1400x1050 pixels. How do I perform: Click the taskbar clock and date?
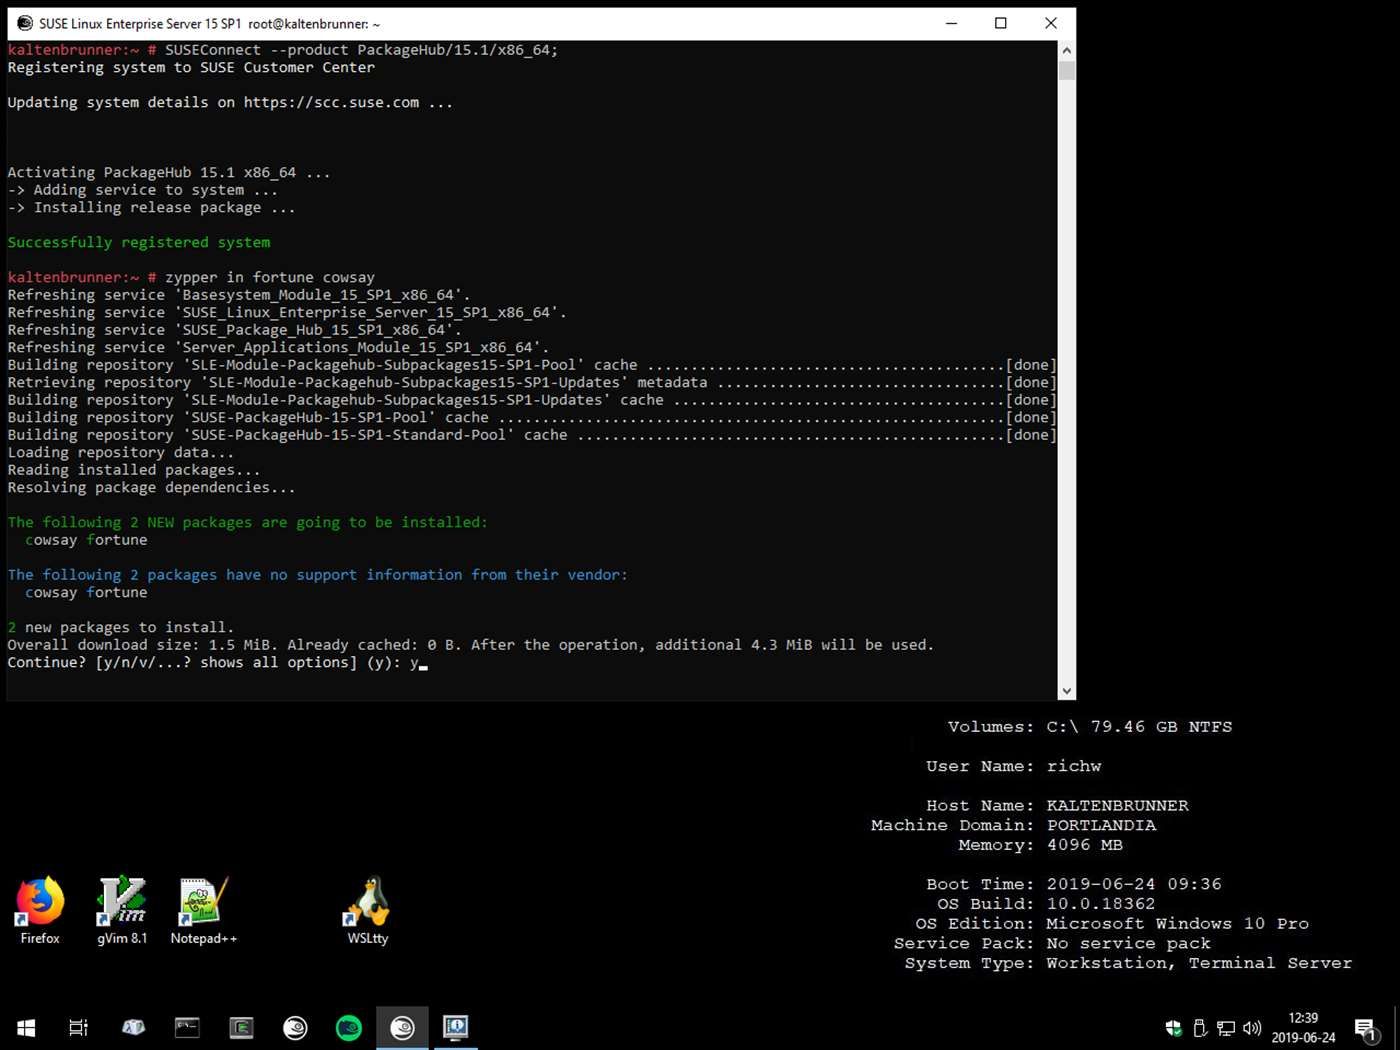tap(1303, 1028)
